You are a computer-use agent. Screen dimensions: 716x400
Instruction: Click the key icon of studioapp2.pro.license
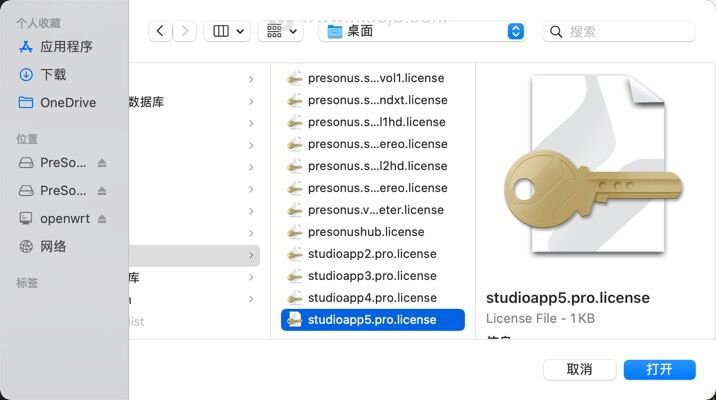click(x=295, y=253)
